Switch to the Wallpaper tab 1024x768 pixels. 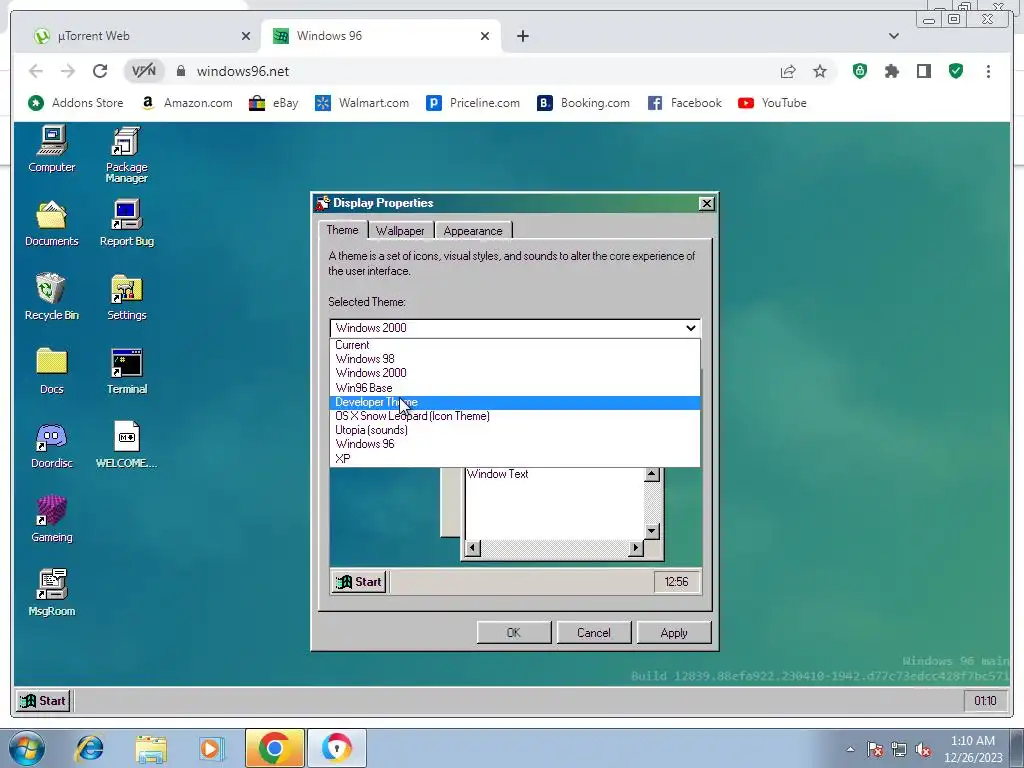(400, 231)
